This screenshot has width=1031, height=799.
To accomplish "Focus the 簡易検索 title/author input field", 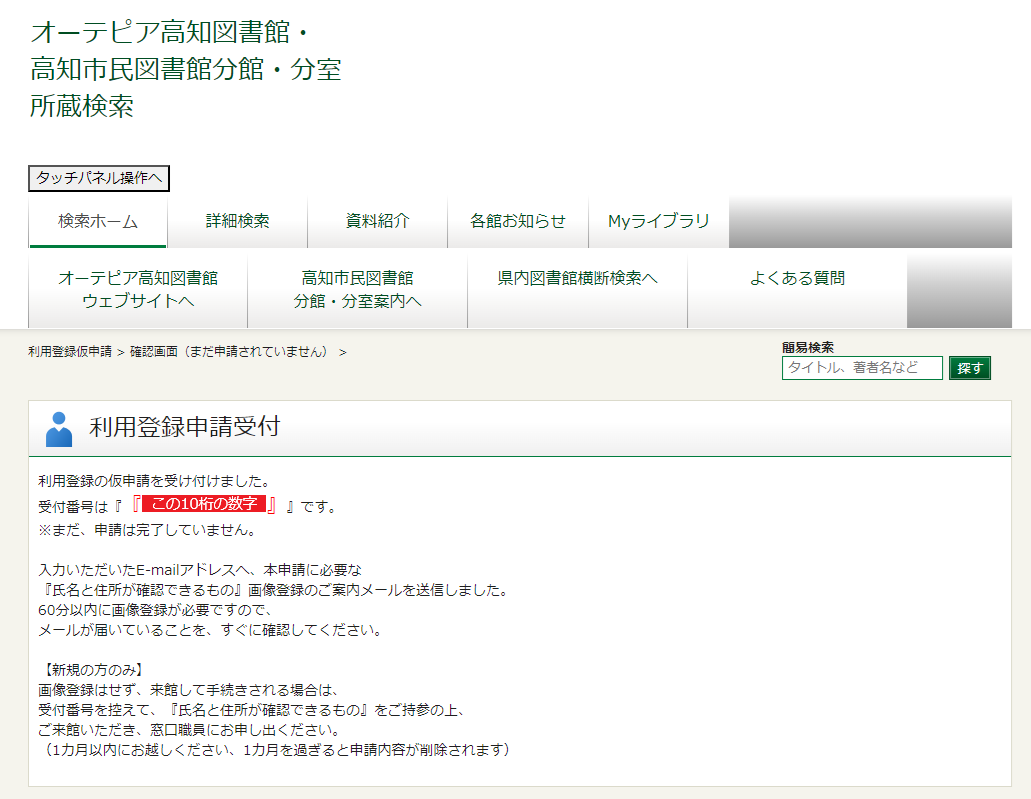I will click(862, 368).
